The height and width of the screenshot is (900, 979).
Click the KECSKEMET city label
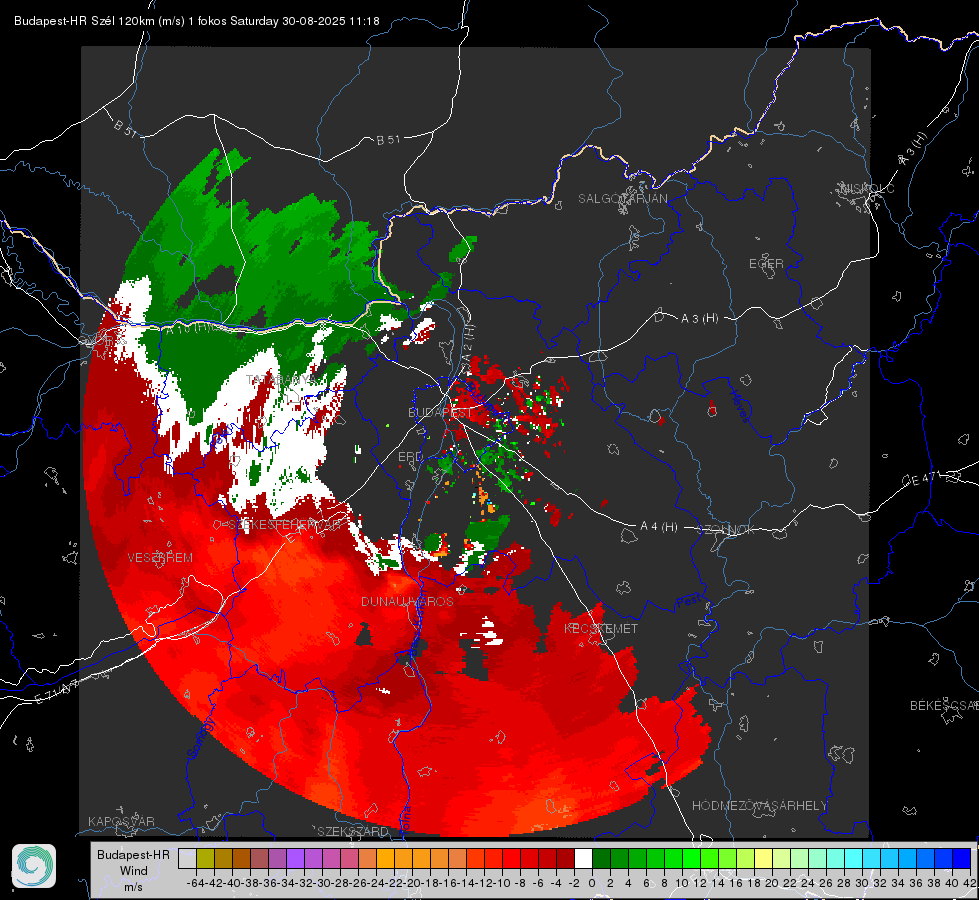[x=601, y=628]
